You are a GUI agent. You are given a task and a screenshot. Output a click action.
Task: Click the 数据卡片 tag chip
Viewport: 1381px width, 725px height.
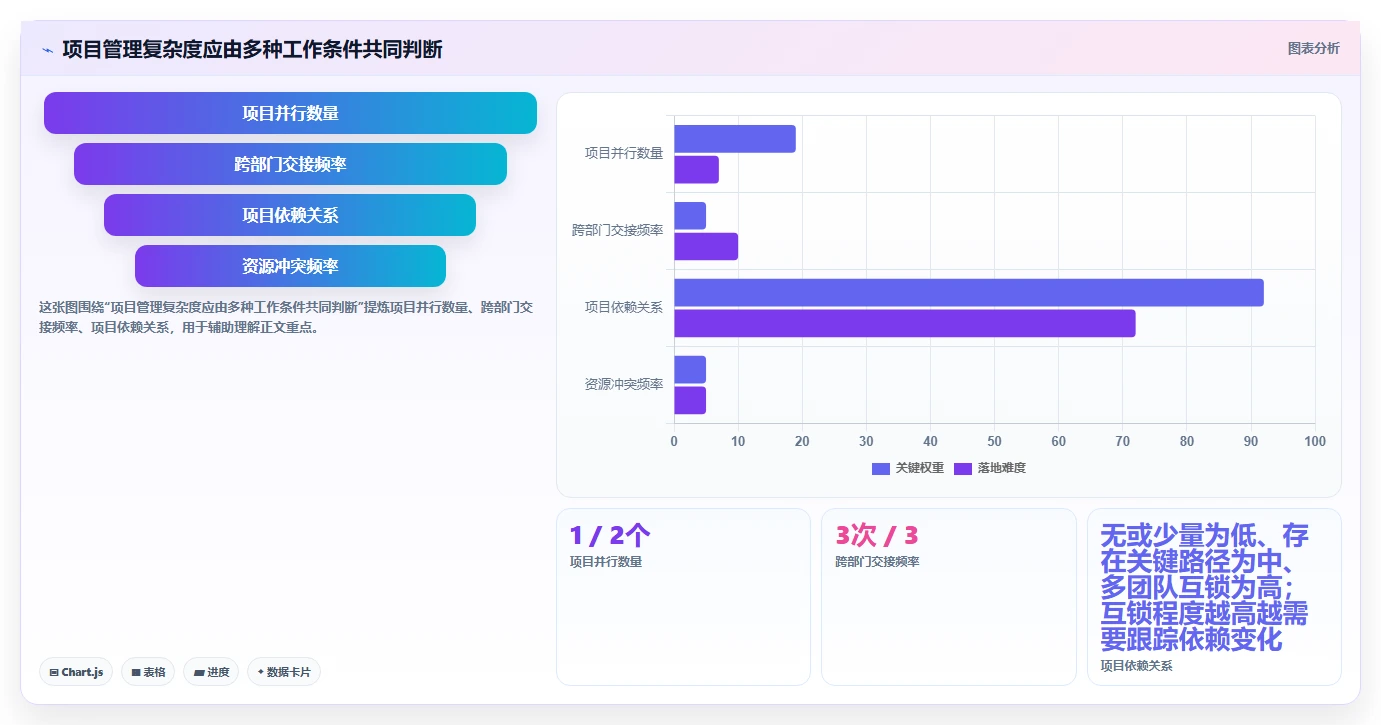click(x=284, y=672)
